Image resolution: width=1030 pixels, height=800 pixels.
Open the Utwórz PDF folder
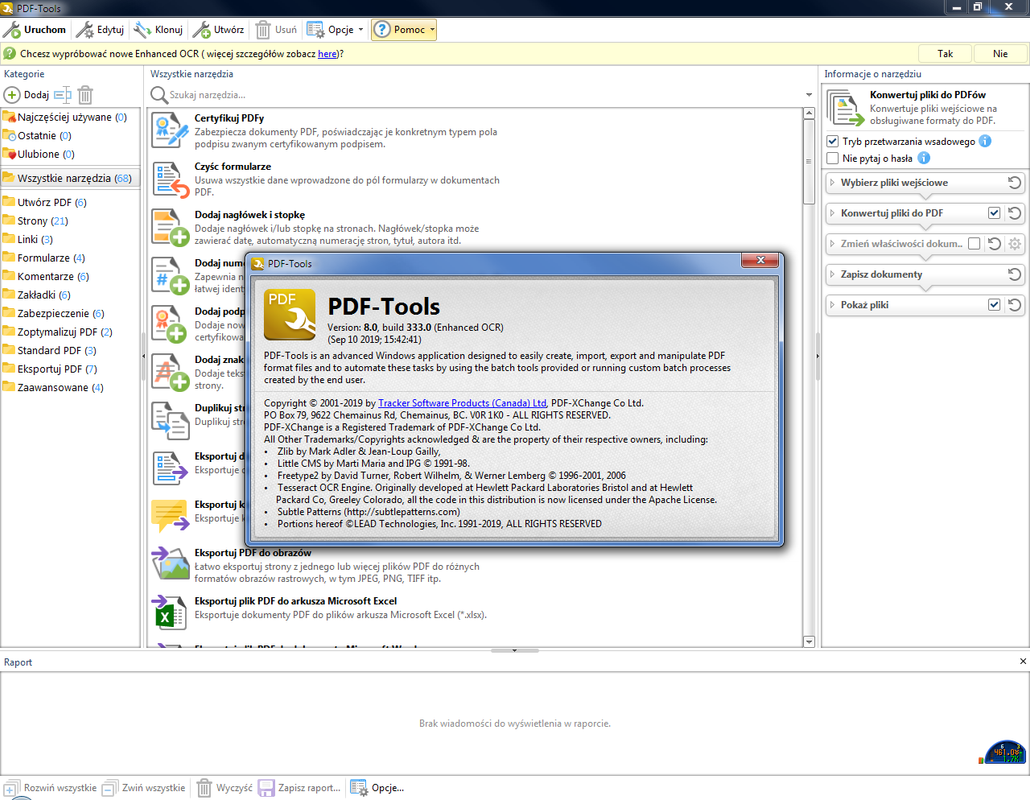(x=70, y=202)
